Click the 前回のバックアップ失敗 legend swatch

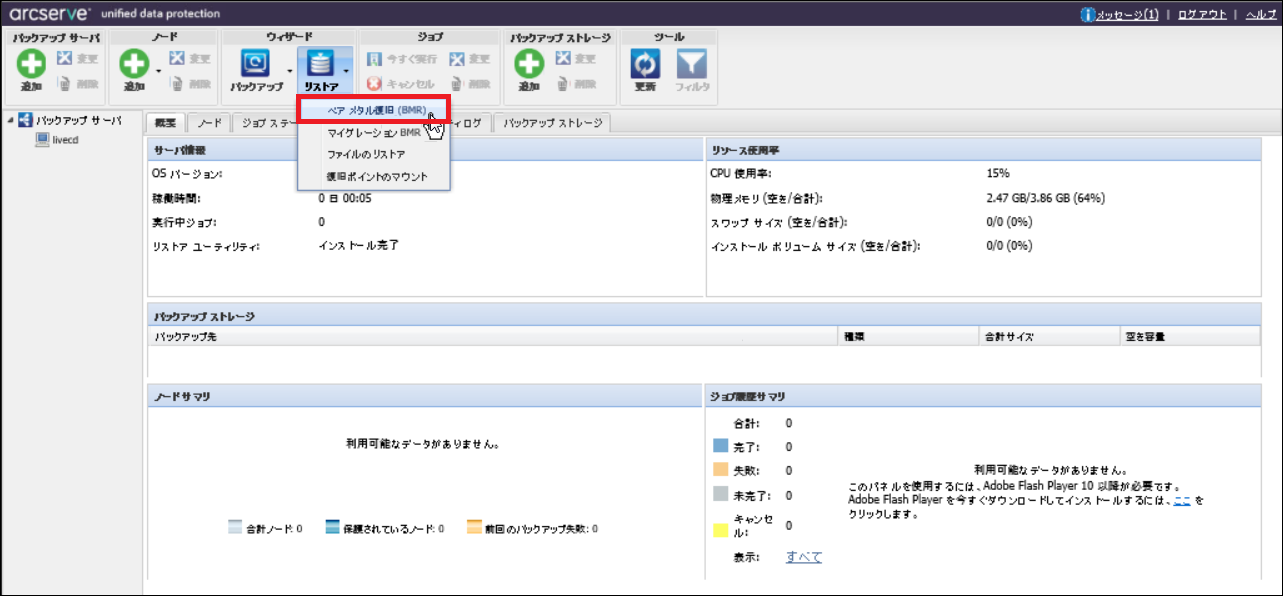click(x=475, y=527)
